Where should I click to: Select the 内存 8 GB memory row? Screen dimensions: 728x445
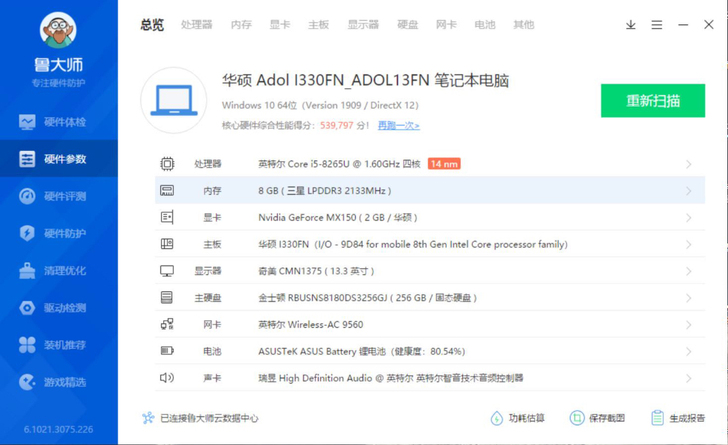(x=430, y=190)
